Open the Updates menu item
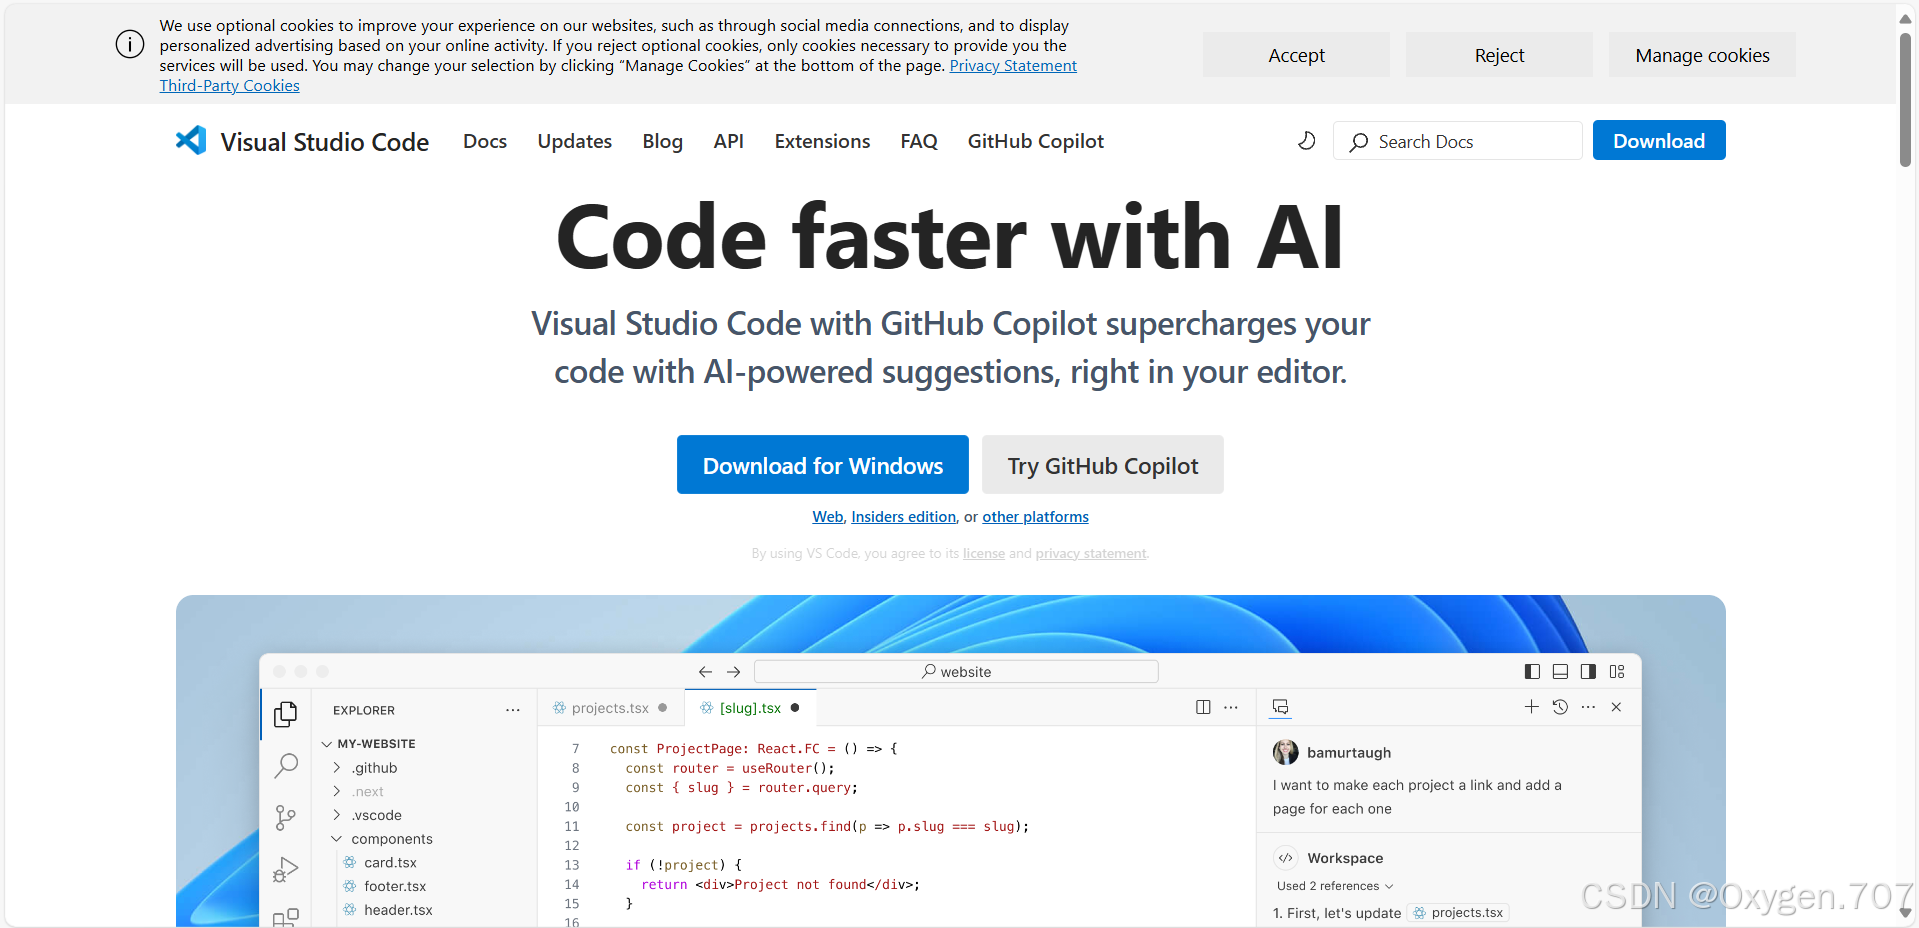The height and width of the screenshot is (928, 1919). (575, 141)
